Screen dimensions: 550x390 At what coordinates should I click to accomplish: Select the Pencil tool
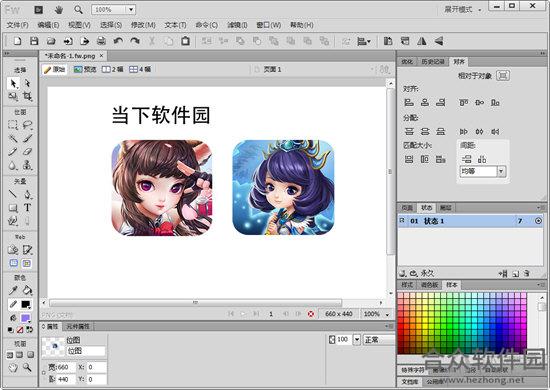pyautogui.click(x=13, y=152)
